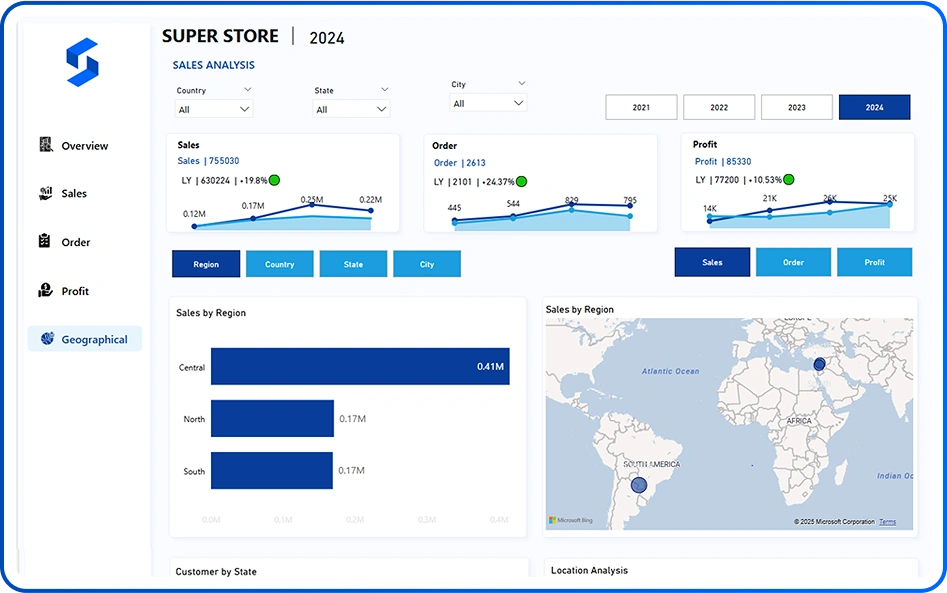Open the Country dropdown filter
Screen dimensions: 947x593
click(214, 109)
